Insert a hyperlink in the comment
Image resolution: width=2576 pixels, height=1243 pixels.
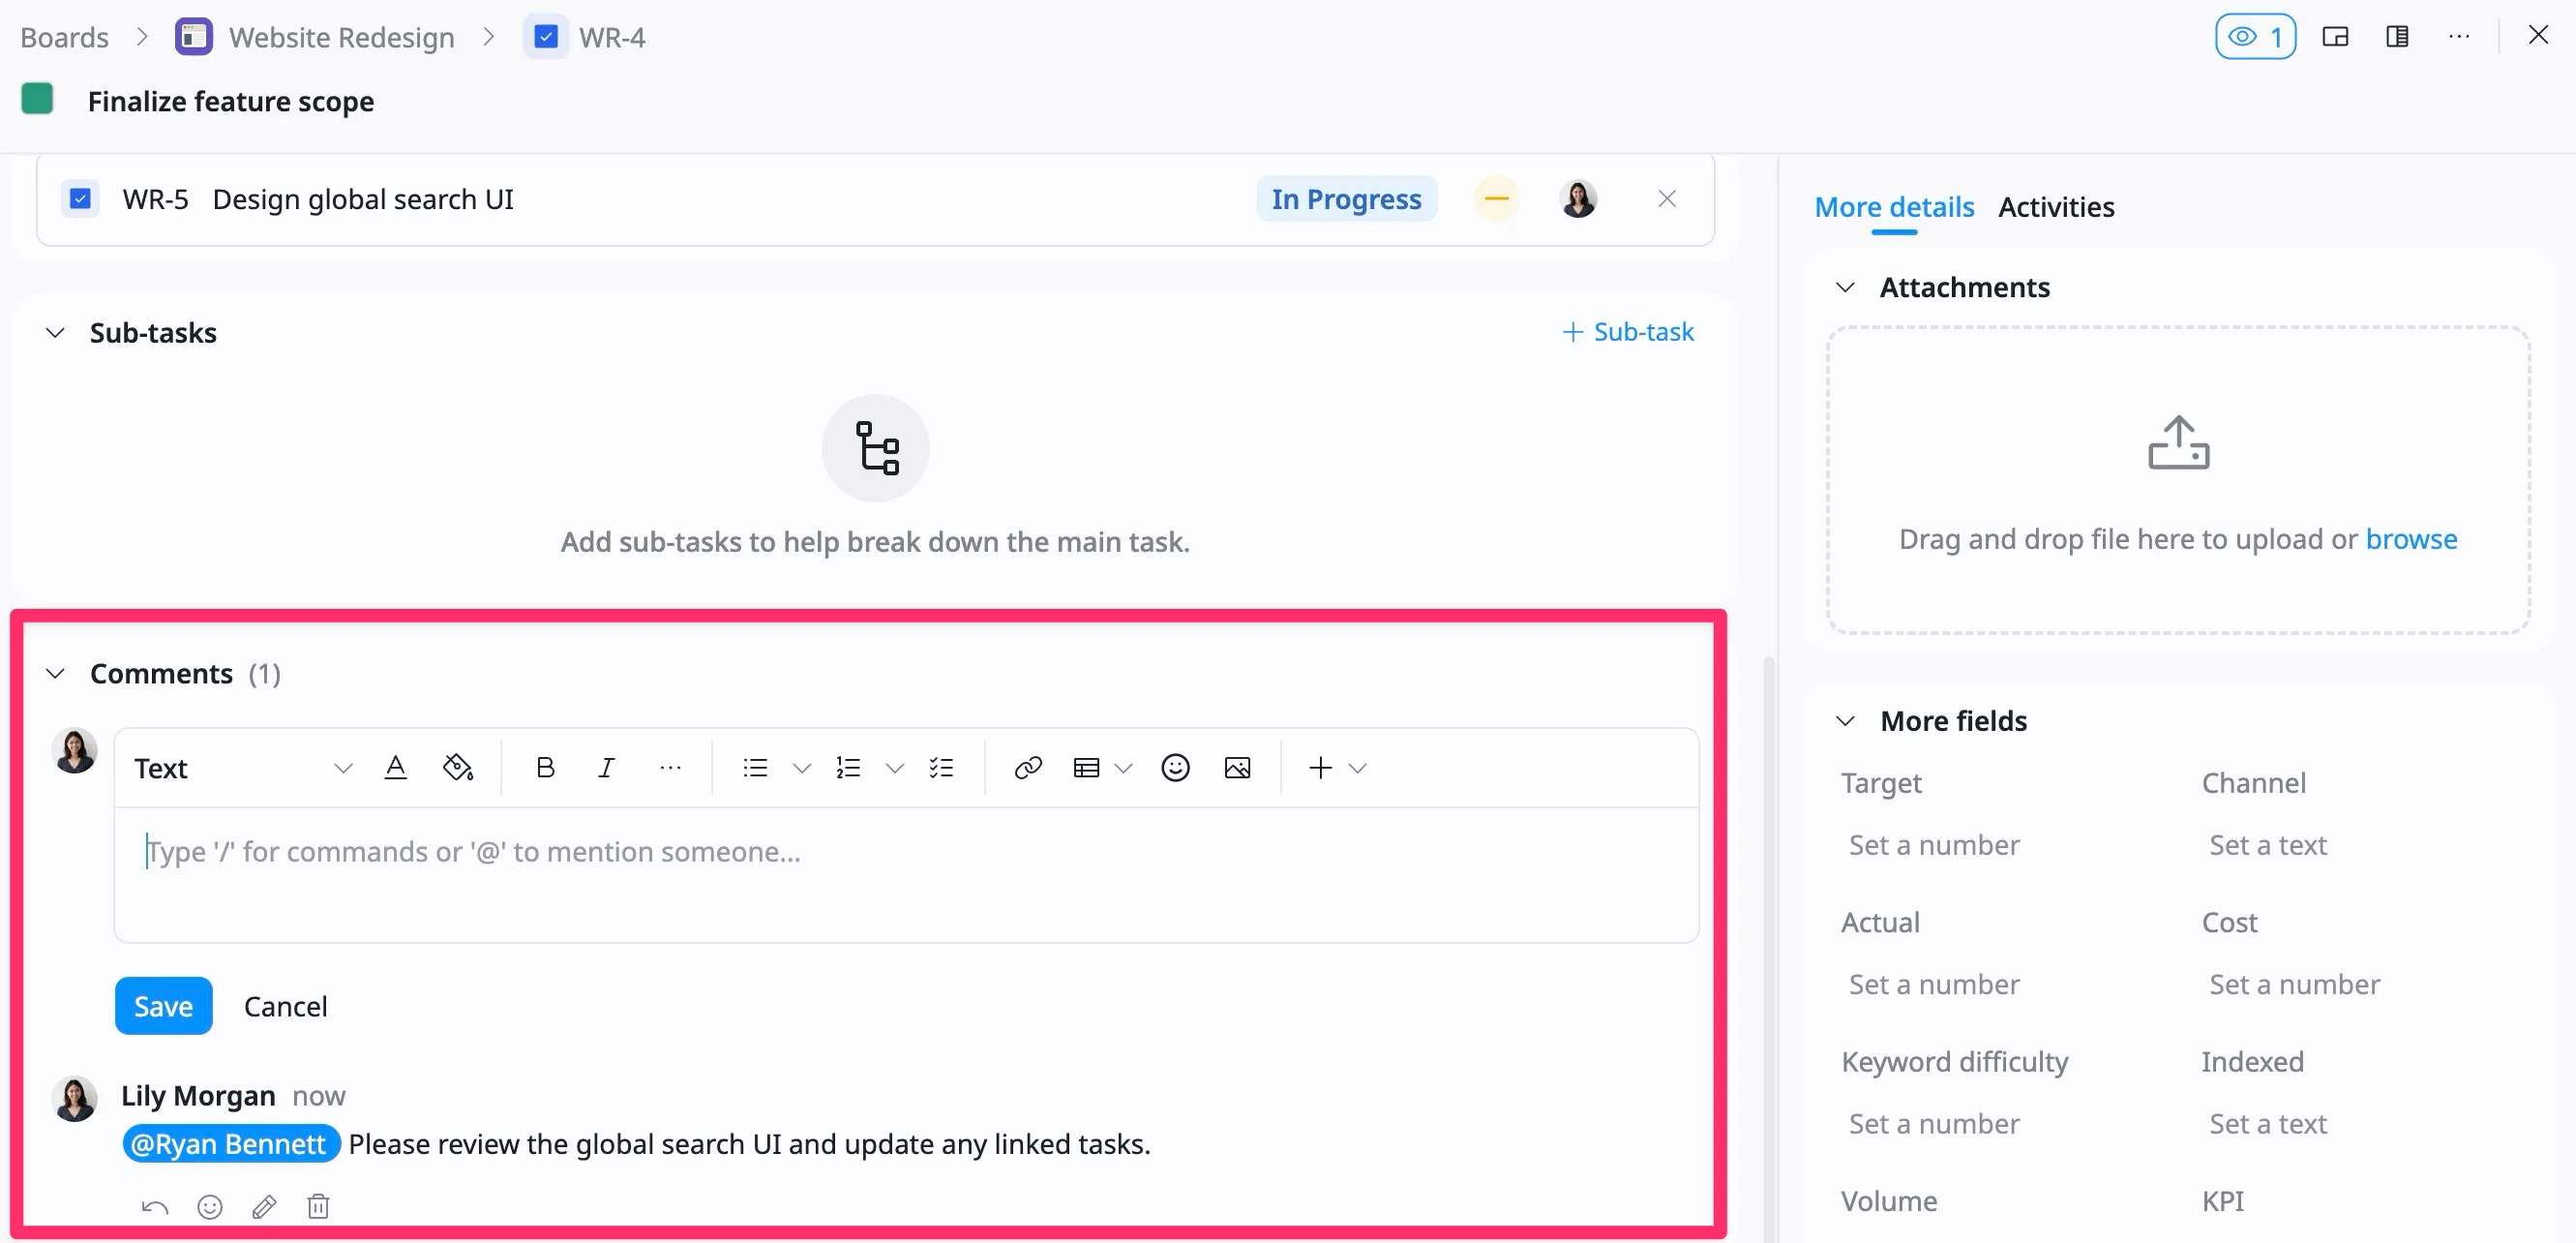(1028, 768)
